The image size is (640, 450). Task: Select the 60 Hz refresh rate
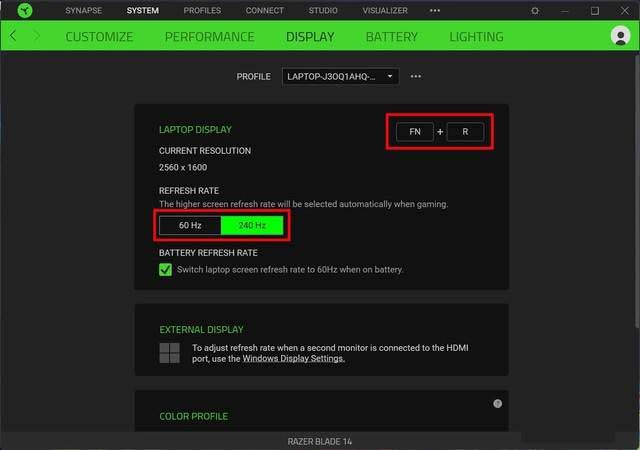coord(190,225)
